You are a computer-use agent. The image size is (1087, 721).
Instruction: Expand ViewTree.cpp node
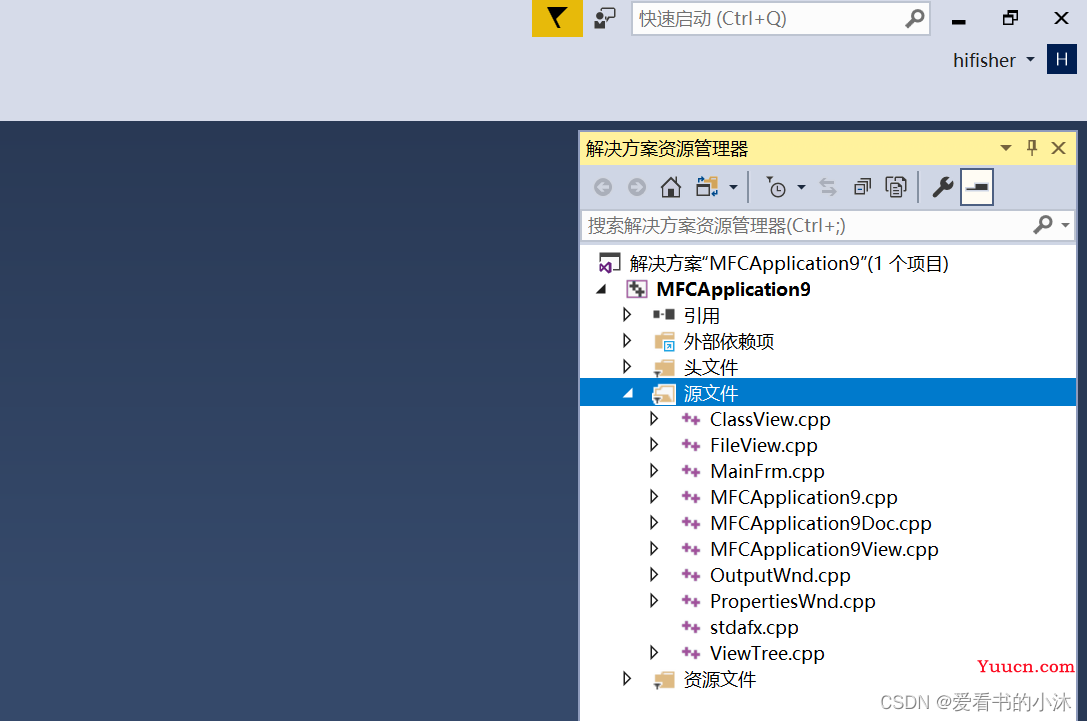point(654,653)
